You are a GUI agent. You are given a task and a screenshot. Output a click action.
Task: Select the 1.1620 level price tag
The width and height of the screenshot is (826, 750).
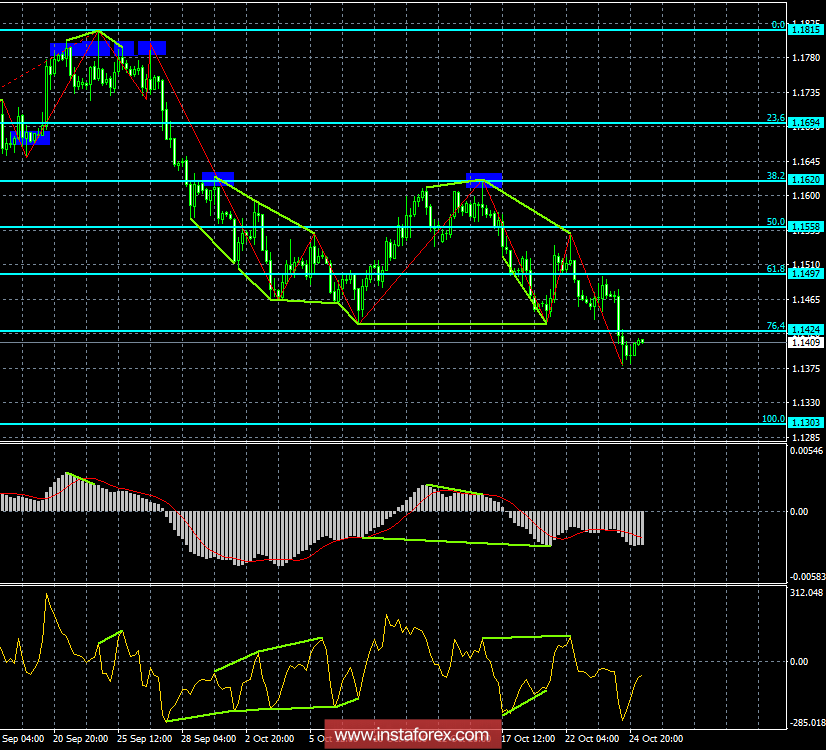point(806,180)
